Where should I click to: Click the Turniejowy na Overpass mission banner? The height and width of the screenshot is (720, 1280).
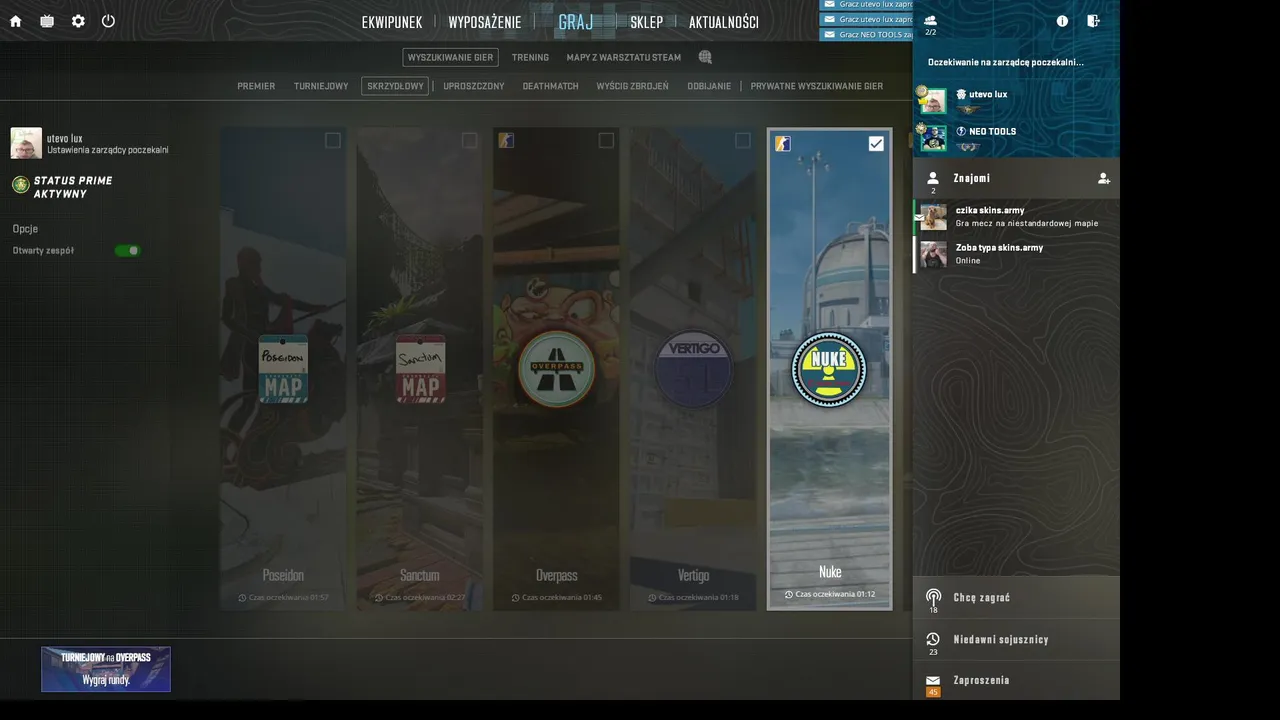[x=106, y=669]
